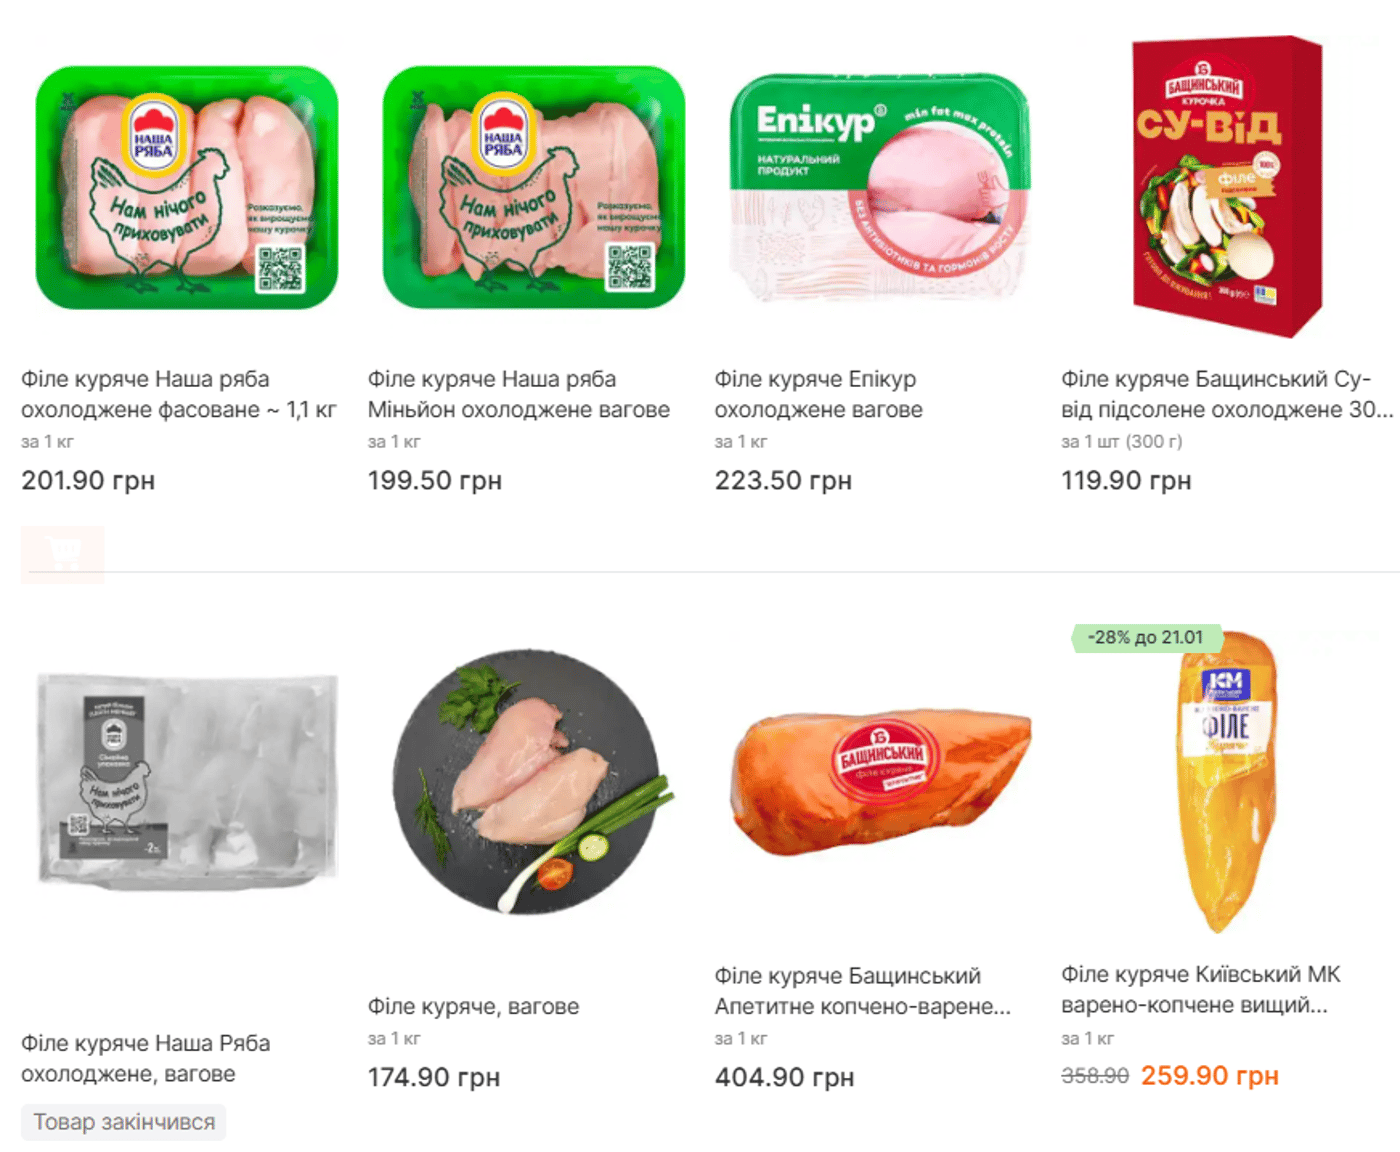Image resolution: width=1400 pixels, height=1152 pixels.
Task: Open the Філе куряче, вагове title link
Action: click(x=473, y=1006)
